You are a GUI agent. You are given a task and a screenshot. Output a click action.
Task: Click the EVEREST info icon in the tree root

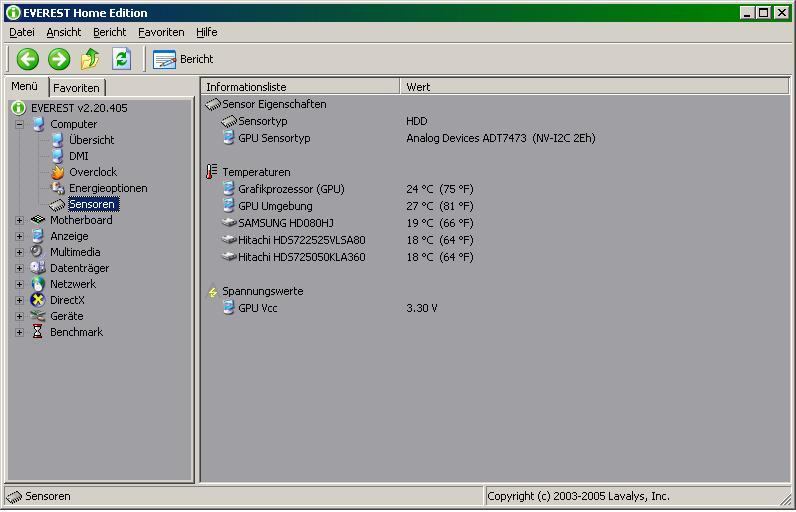pos(18,108)
